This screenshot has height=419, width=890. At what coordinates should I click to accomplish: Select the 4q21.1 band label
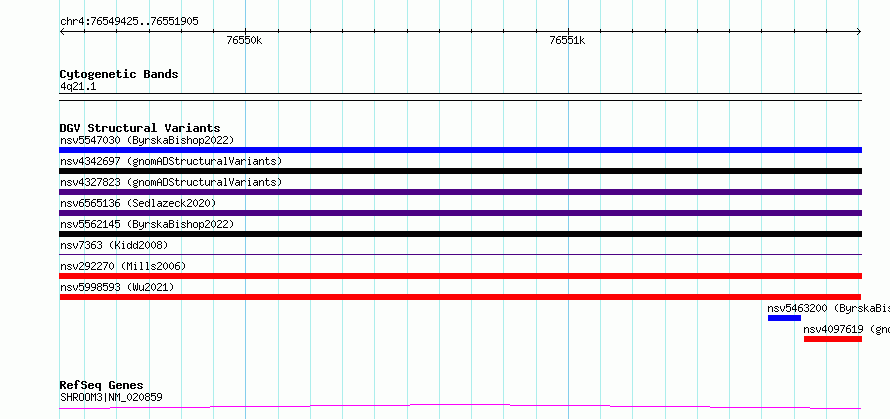[x=78, y=86]
